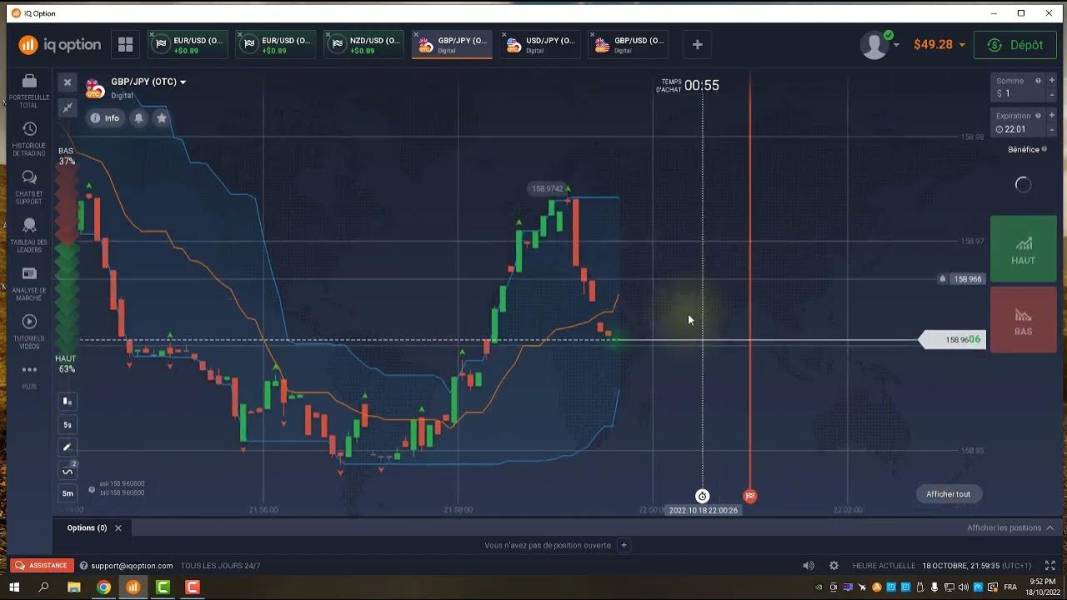Click the green HAUT buy button

pos(1023,249)
